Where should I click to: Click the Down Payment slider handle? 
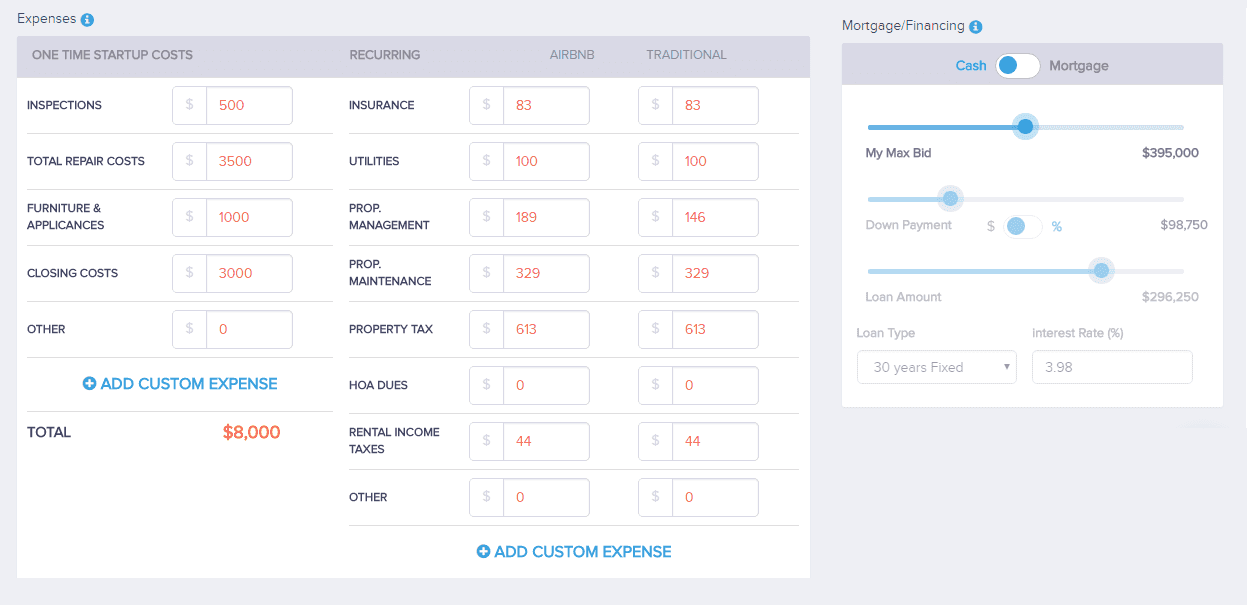click(951, 199)
